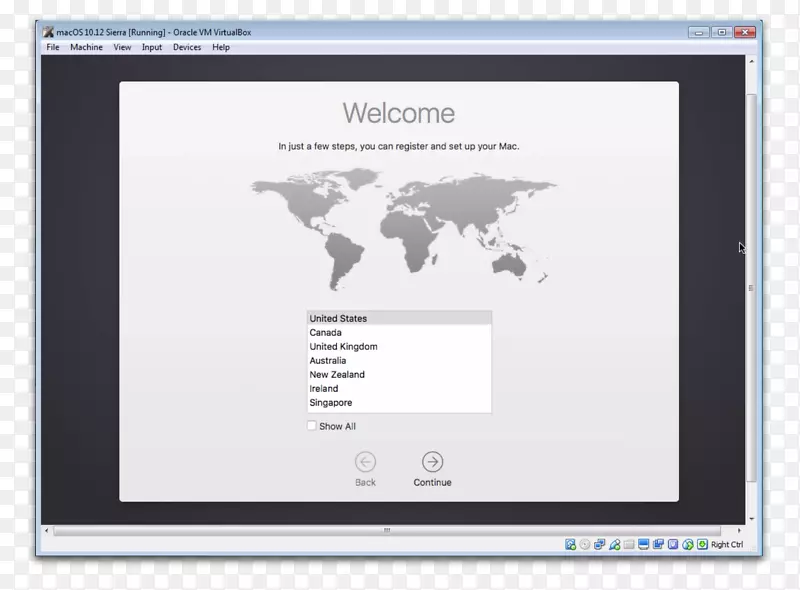Click the USB devices status icon
800x590 pixels.
(x=615, y=545)
